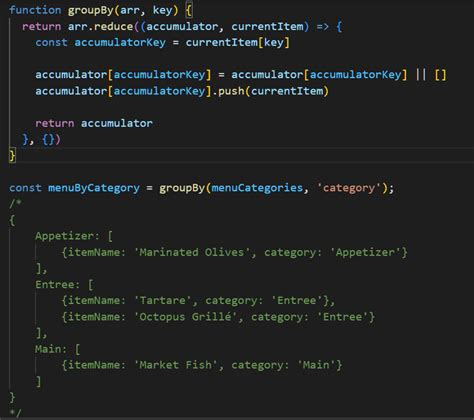
Task: Click the closing brace of groupBy function
Action: [x=12, y=155]
